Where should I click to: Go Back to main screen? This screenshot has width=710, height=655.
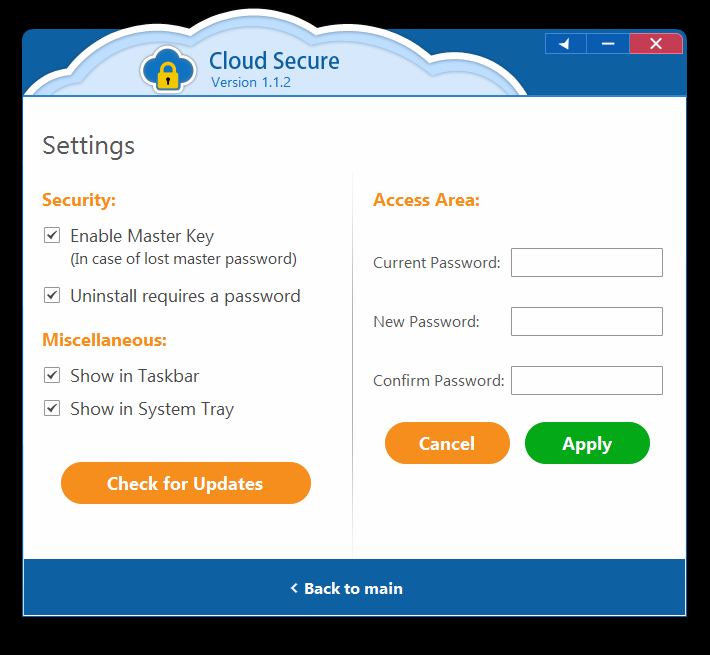346,588
